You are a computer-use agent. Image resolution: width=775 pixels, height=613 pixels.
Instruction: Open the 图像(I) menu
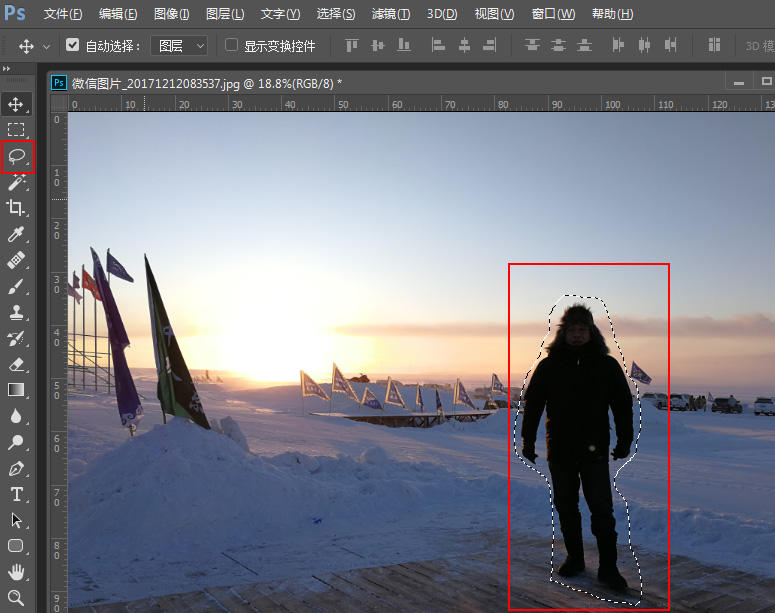point(173,14)
